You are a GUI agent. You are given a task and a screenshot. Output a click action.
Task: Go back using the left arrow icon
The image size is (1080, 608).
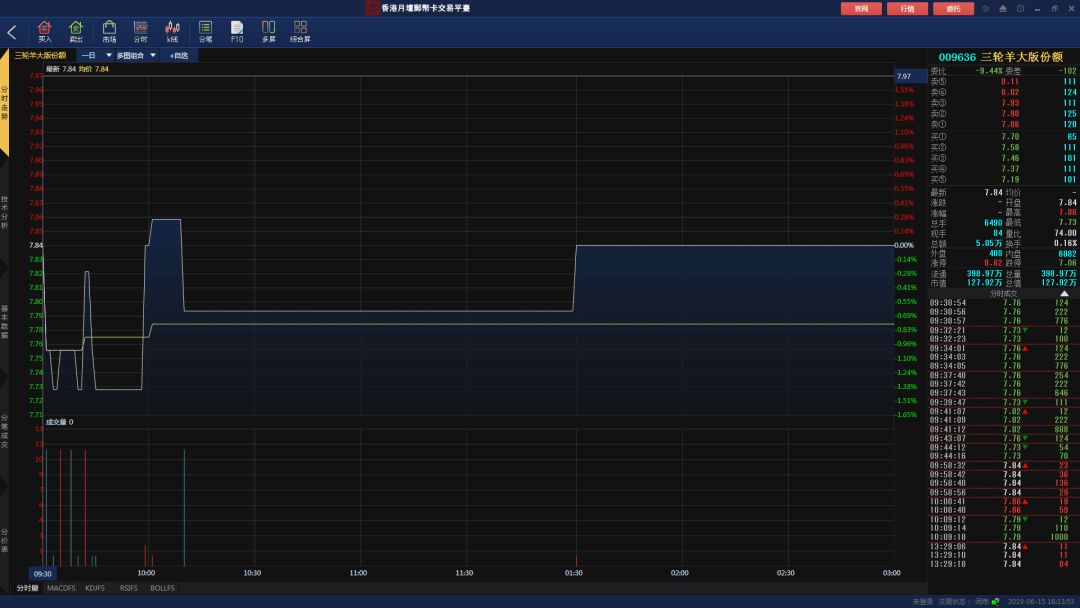(12, 32)
